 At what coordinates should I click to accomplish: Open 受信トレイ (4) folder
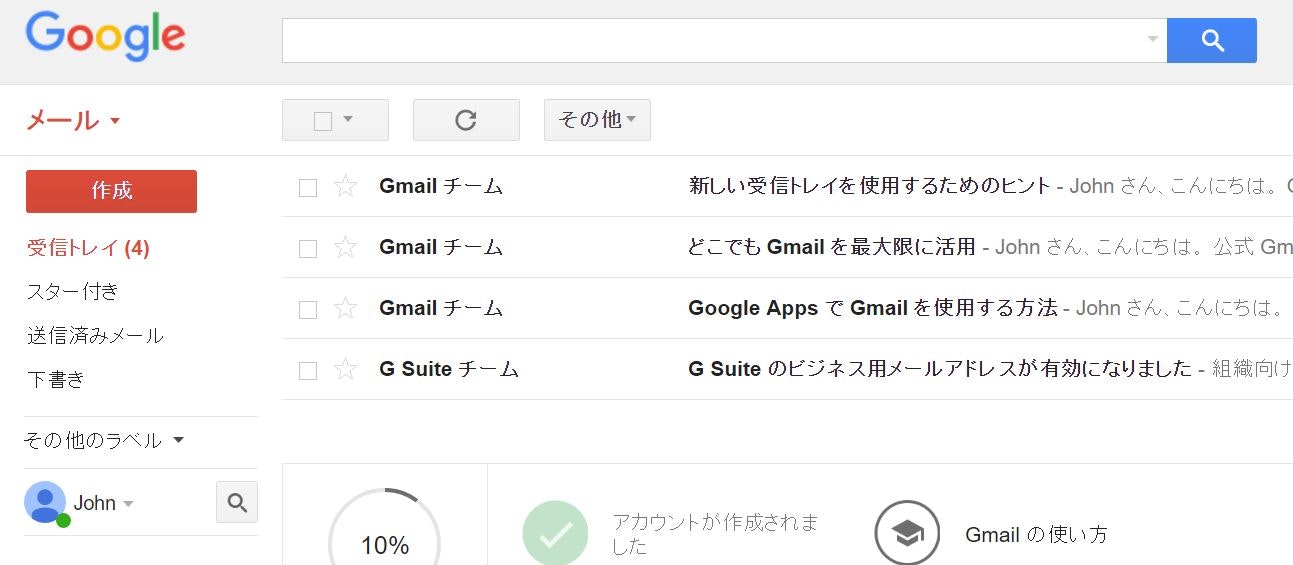click(88, 248)
